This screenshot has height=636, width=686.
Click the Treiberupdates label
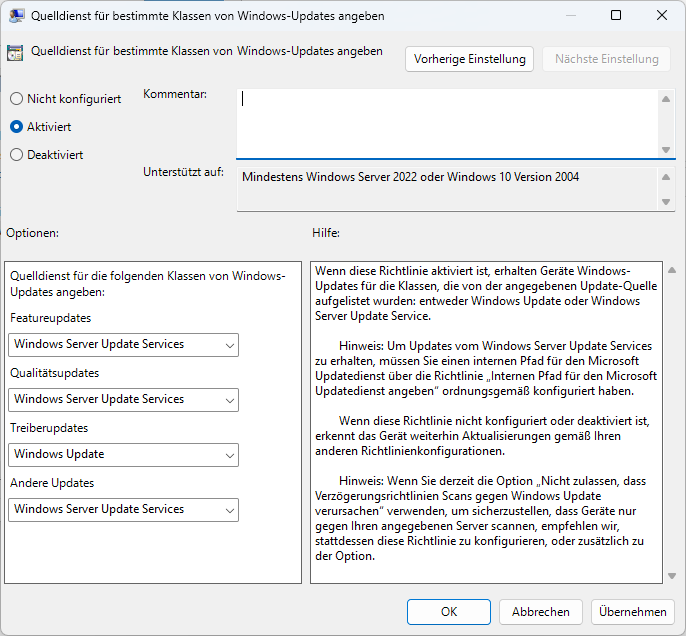tap(49, 428)
